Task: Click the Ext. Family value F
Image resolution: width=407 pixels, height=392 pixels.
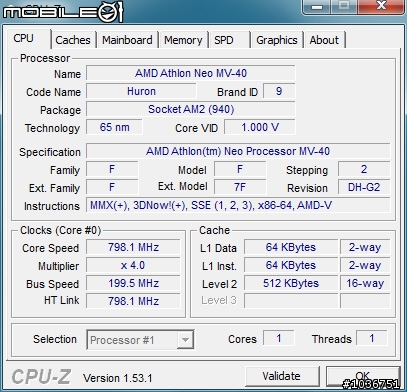Action: [112, 187]
